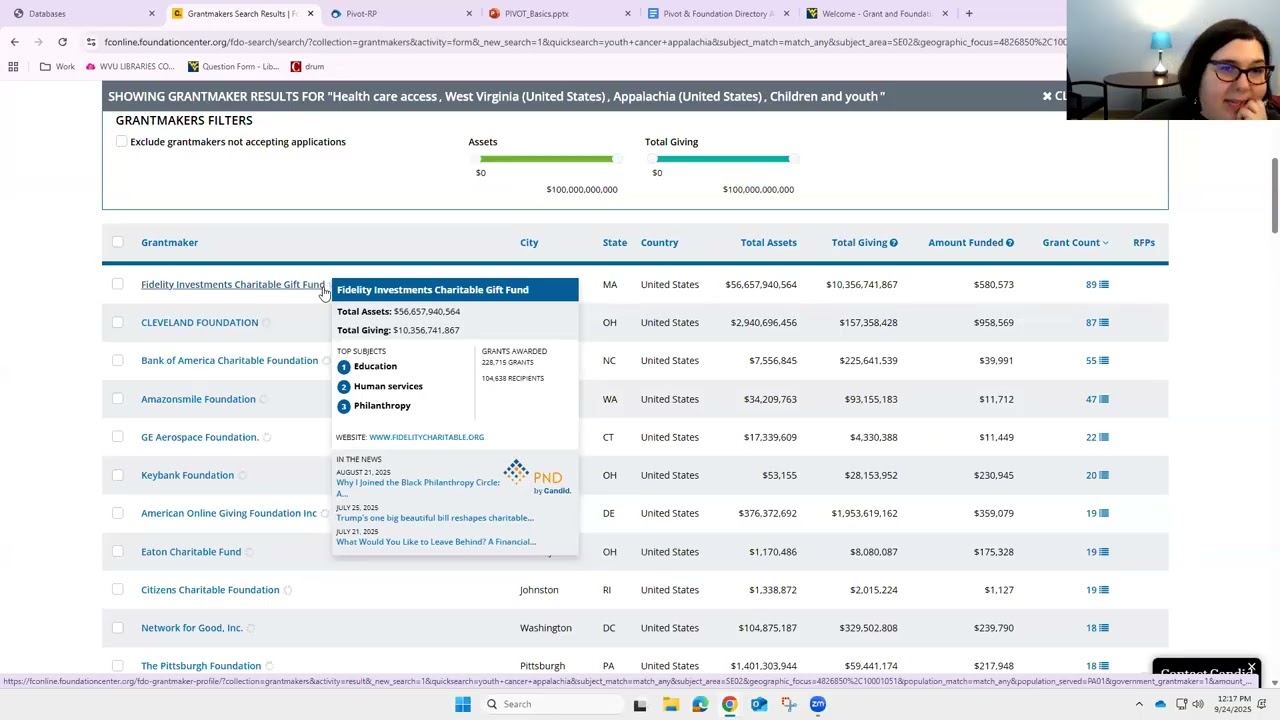Screen dimensions: 1280x720
Task: Select Eaton Charitable Fund row checkbox
Action: click(x=117, y=552)
